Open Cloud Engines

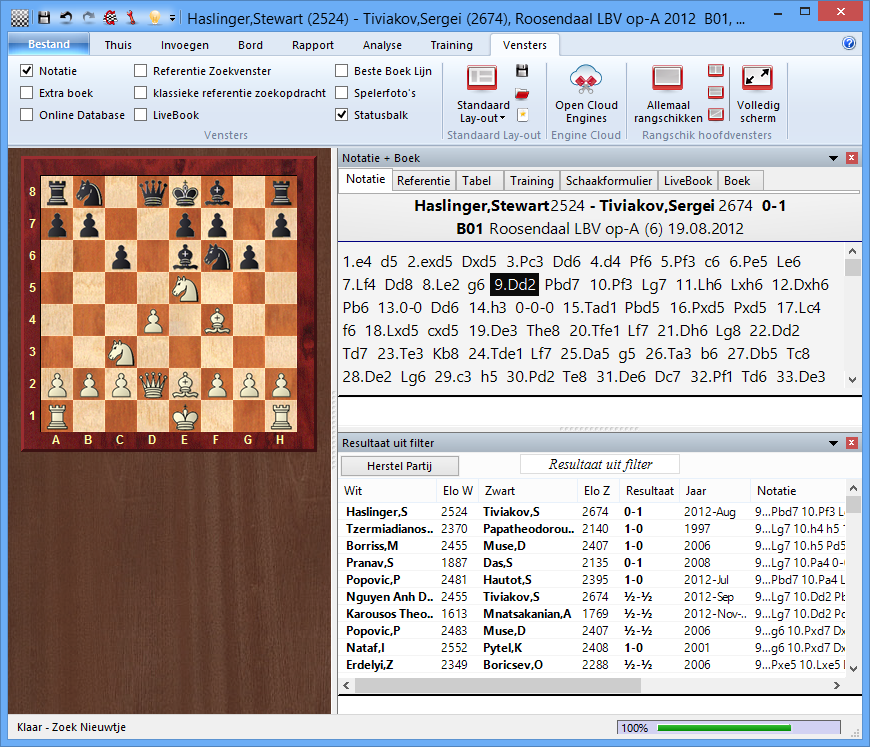[x=586, y=93]
